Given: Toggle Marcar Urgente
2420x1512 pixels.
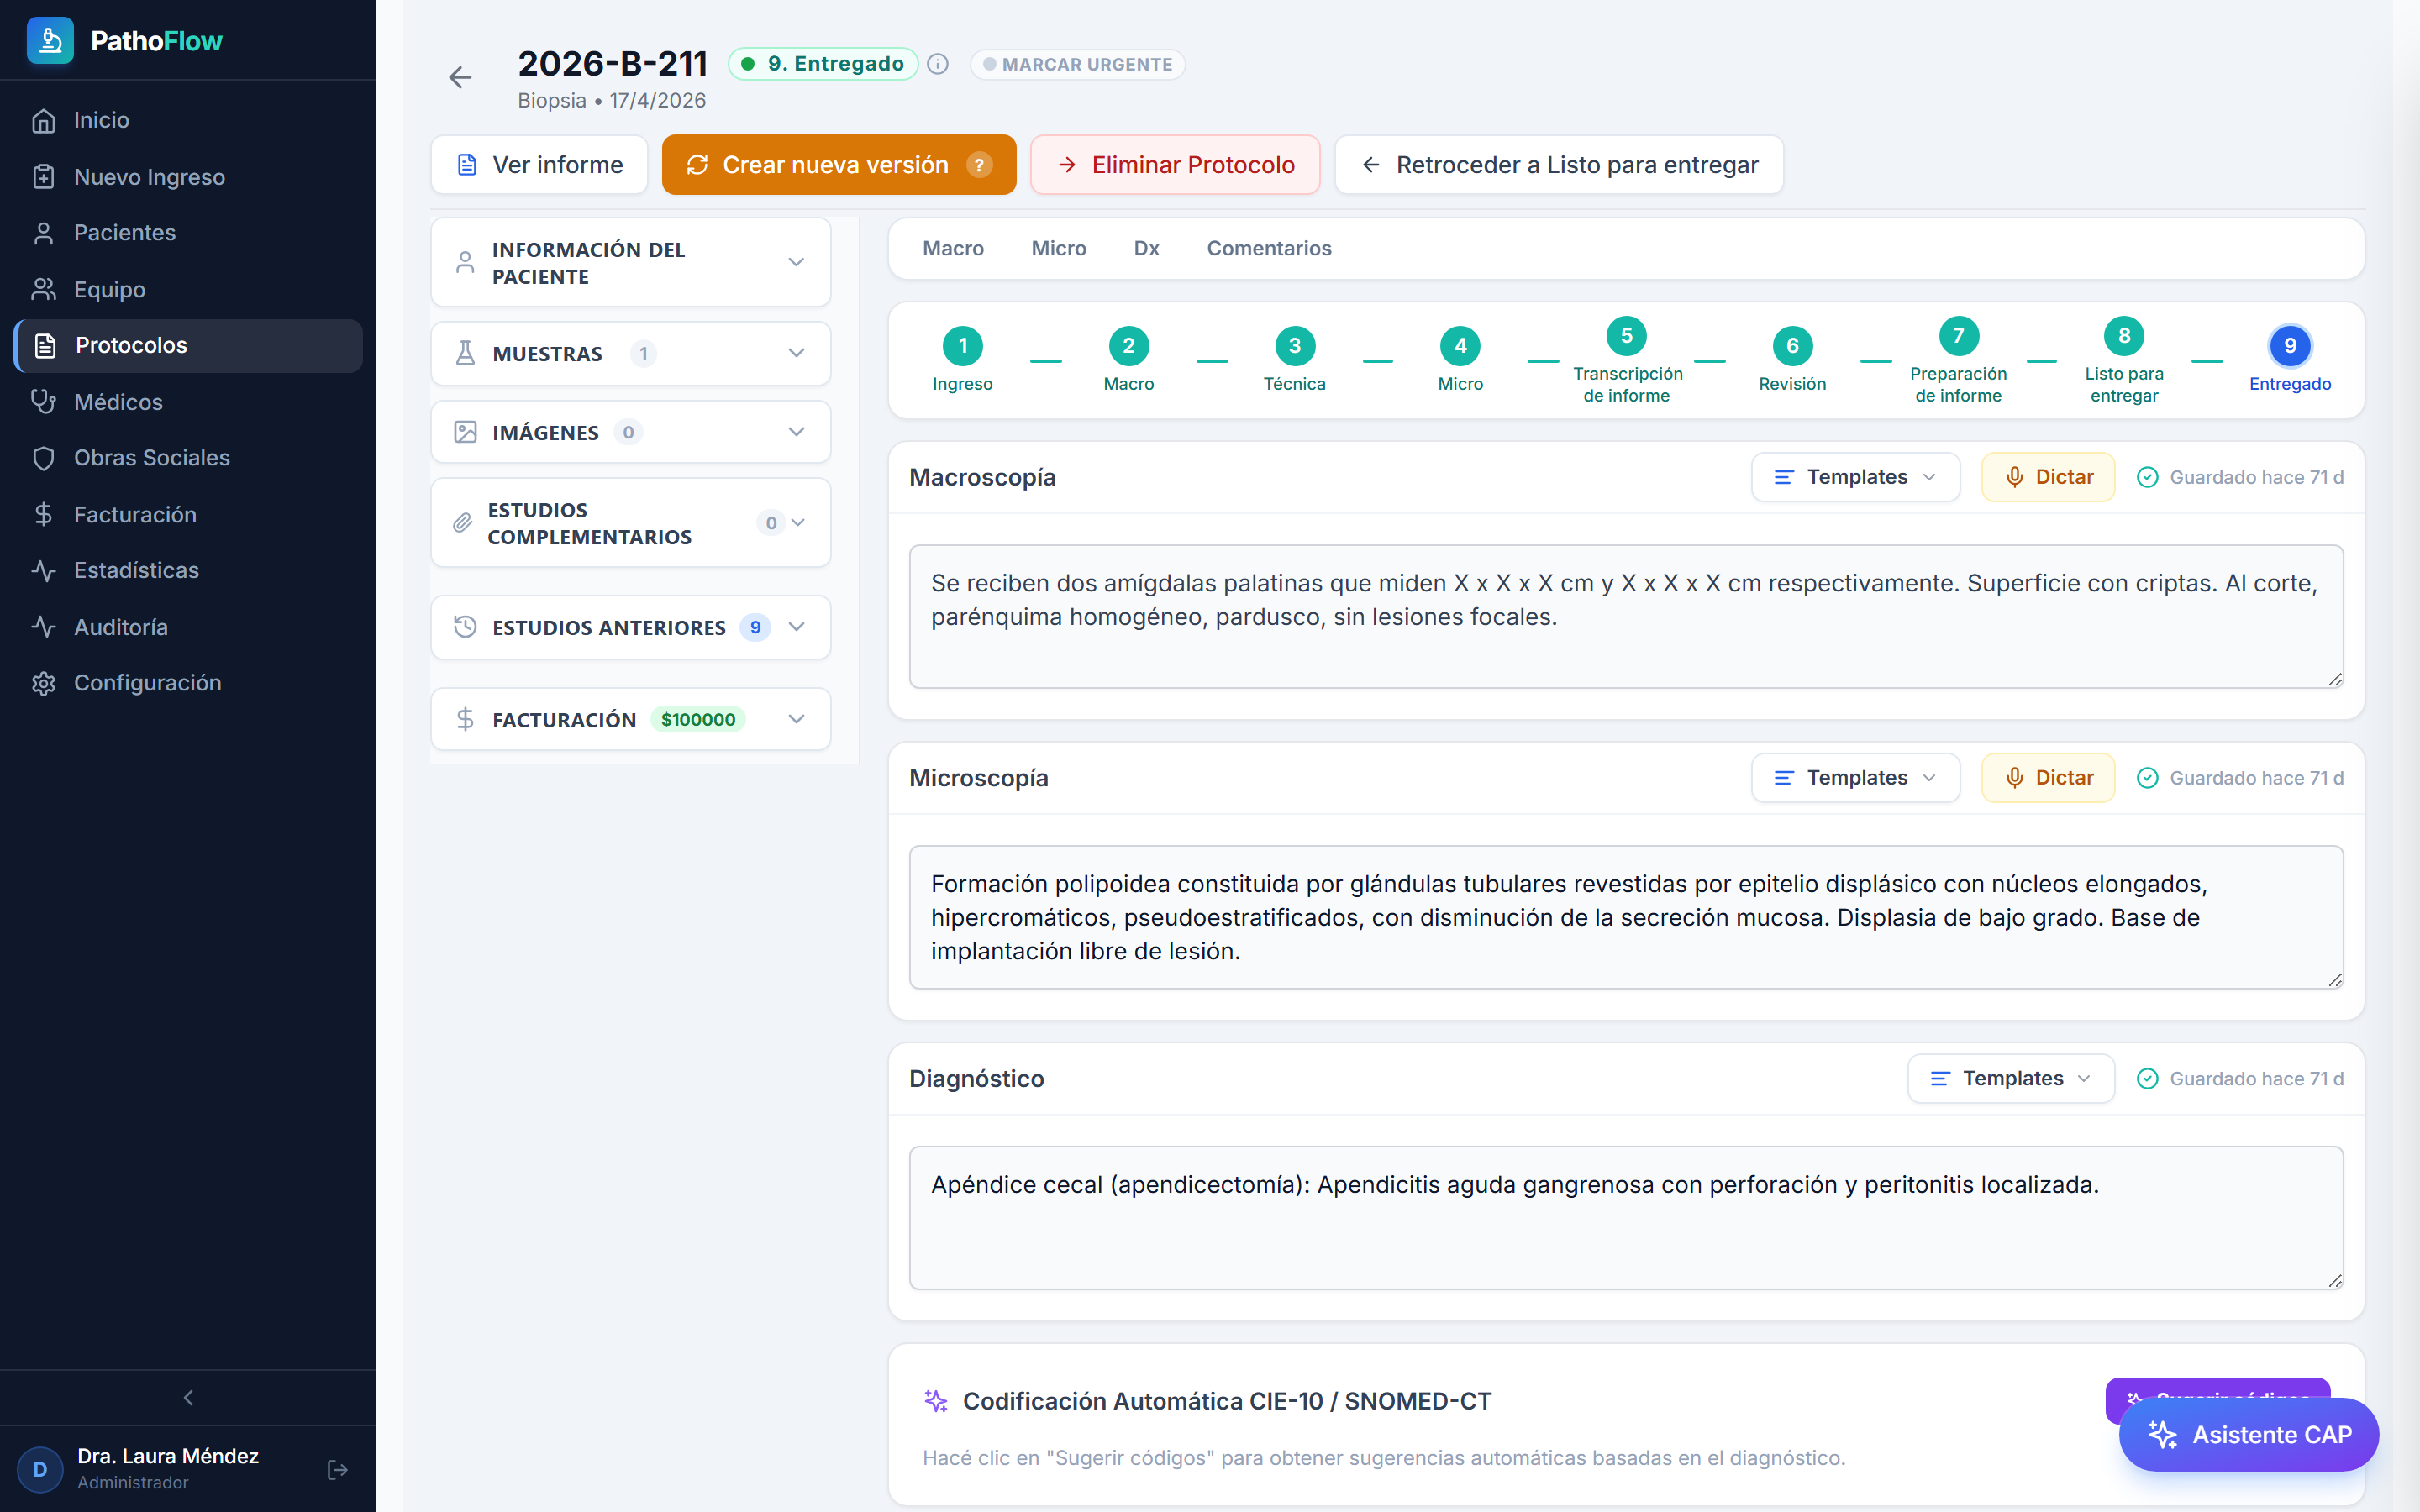Looking at the screenshot, I should click(x=1077, y=64).
